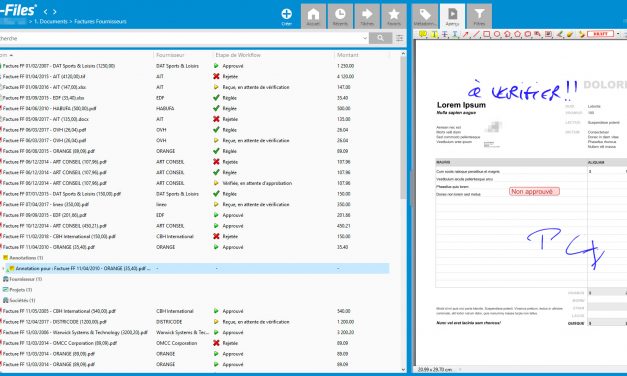Click the amount cell '3 200,20'
The height and width of the screenshot is (376, 627).
[x=345, y=332]
